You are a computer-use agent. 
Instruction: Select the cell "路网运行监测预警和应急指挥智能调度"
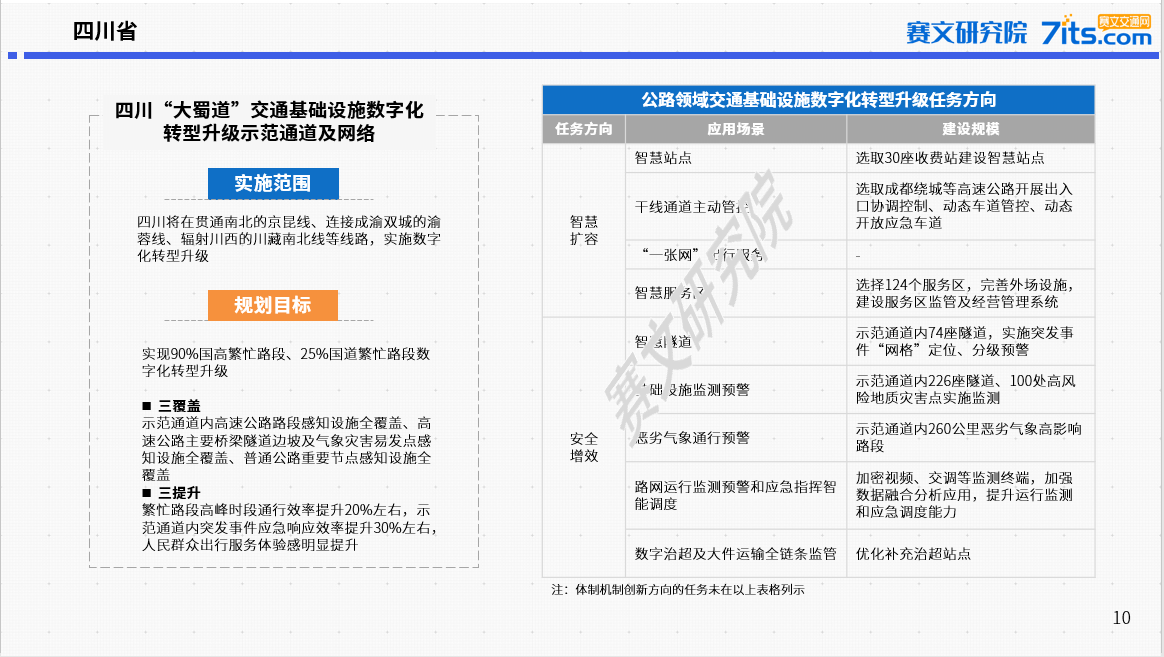(736, 496)
